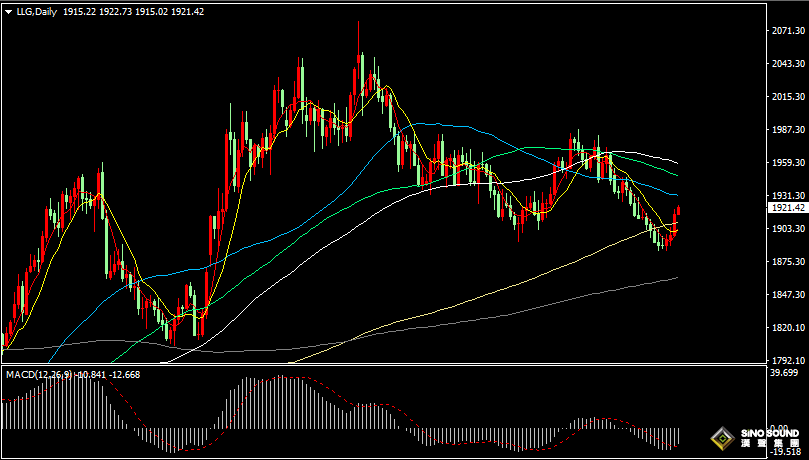Select the MACD(12,26,9) indicator label
This screenshot has width=809, height=460.
pos(40,374)
